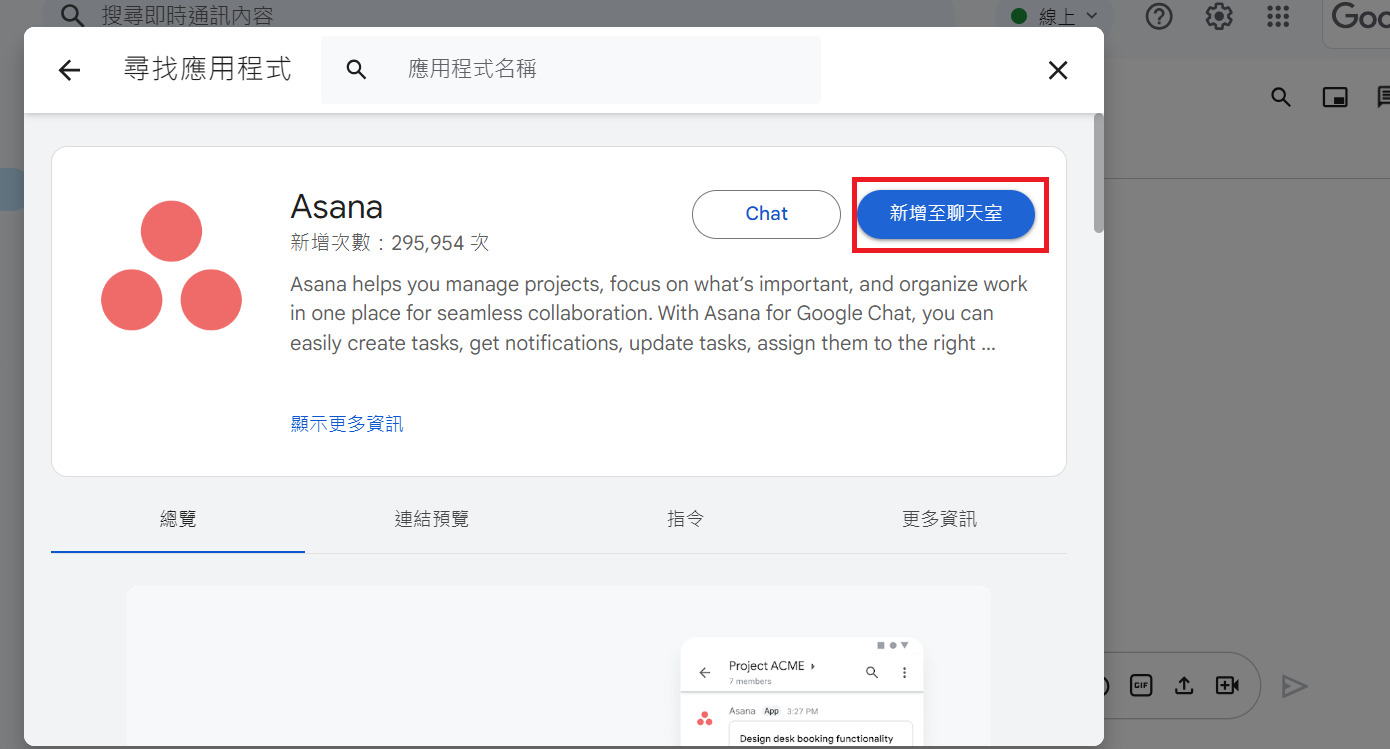1390x749 pixels.
Task: Go back with the arrow beside 尋找應用程式
Action: 69,70
